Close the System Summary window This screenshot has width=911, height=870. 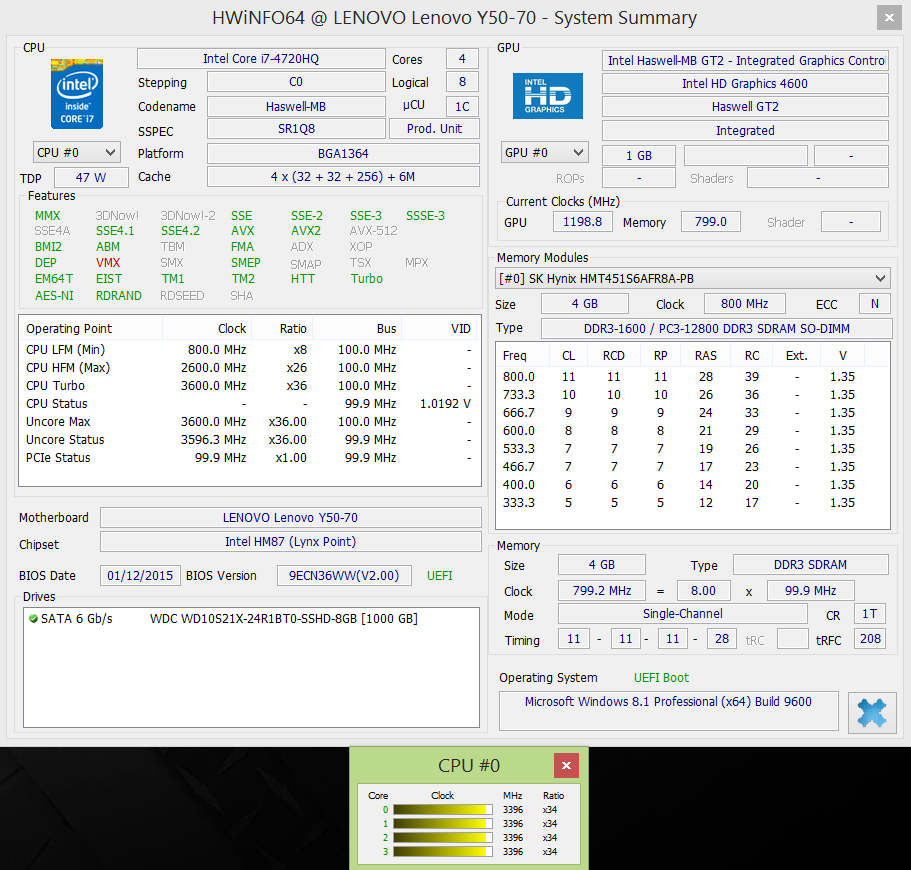(889, 17)
